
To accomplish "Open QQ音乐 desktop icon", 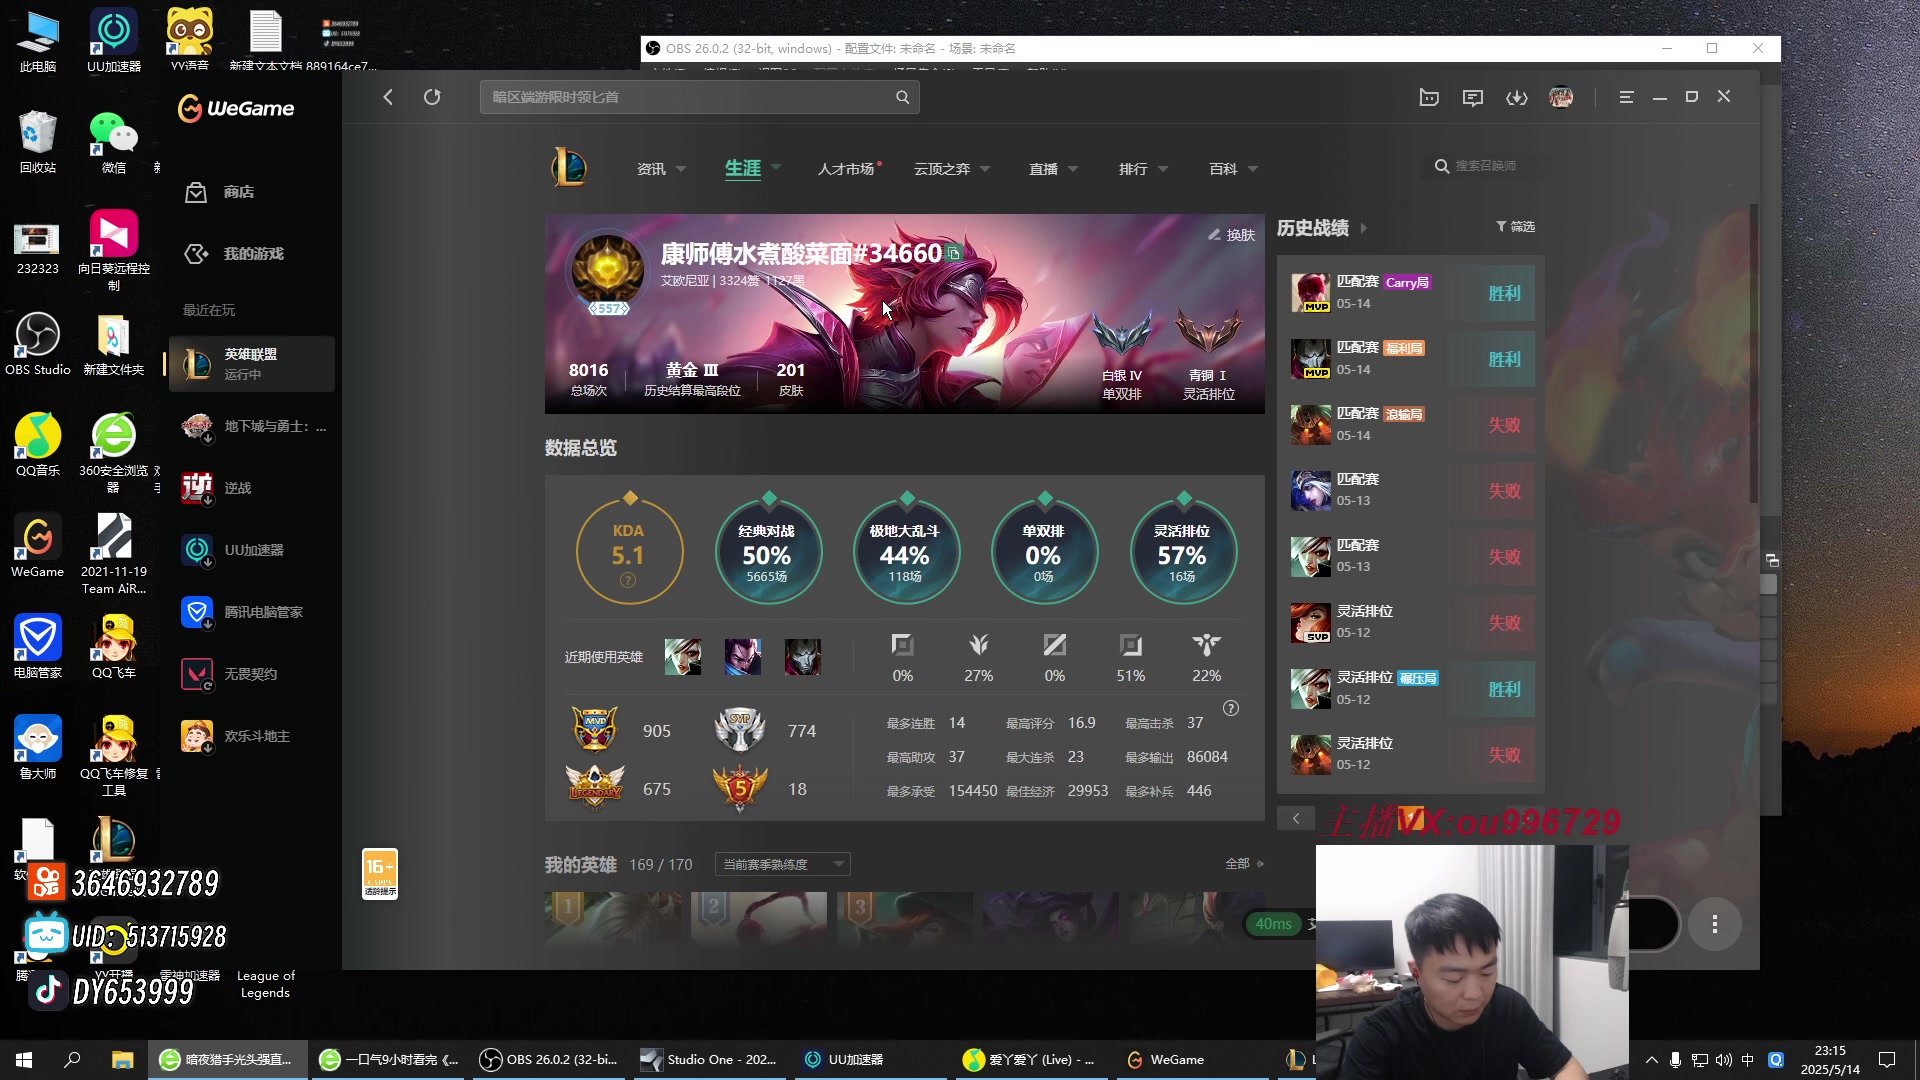I will tap(38, 445).
